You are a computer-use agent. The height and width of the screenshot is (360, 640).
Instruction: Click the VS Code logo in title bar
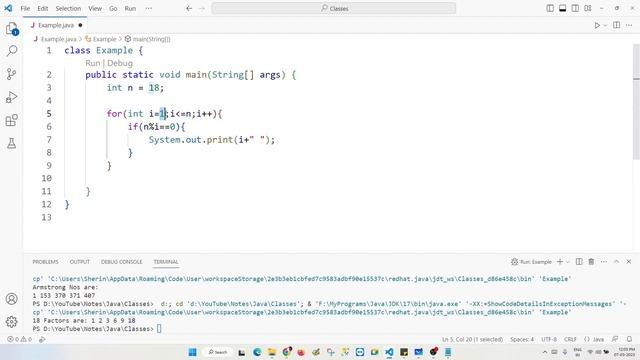point(8,8)
